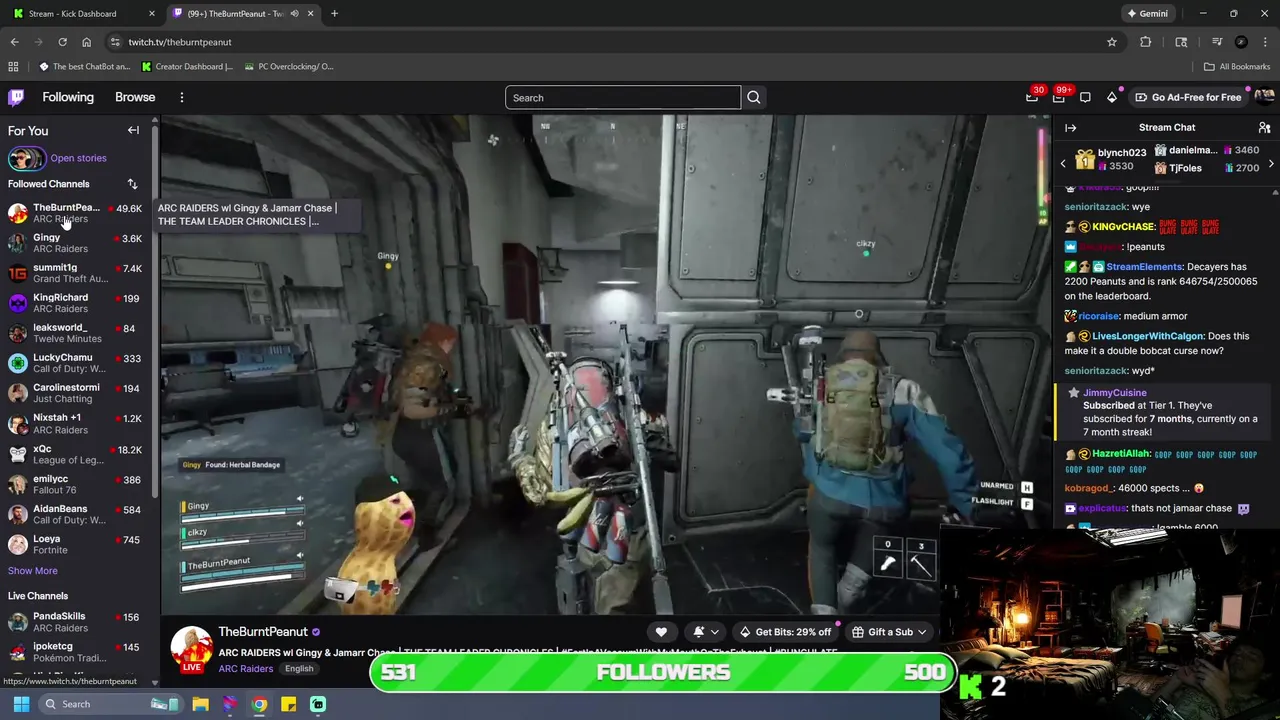Open AidanBeans channel in sidebar
This screenshot has width=1280, height=720.
point(77,514)
